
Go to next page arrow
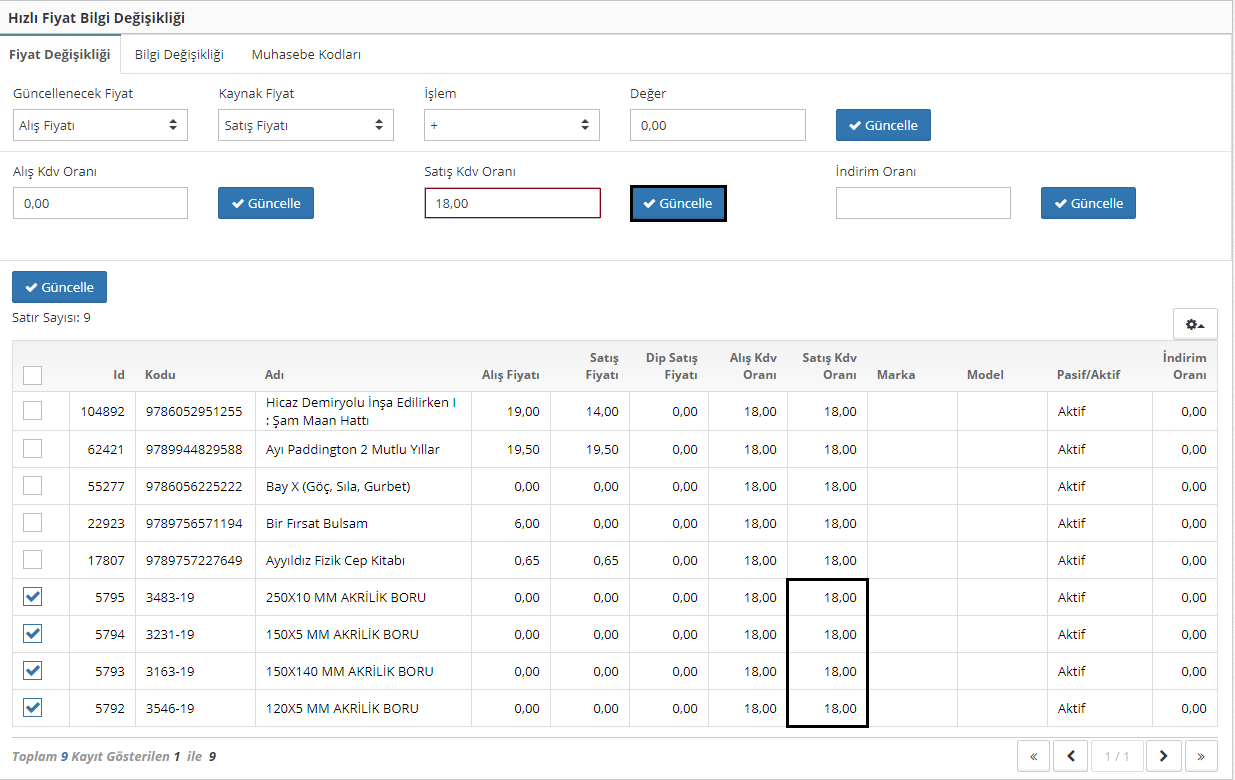(x=1164, y=756)
